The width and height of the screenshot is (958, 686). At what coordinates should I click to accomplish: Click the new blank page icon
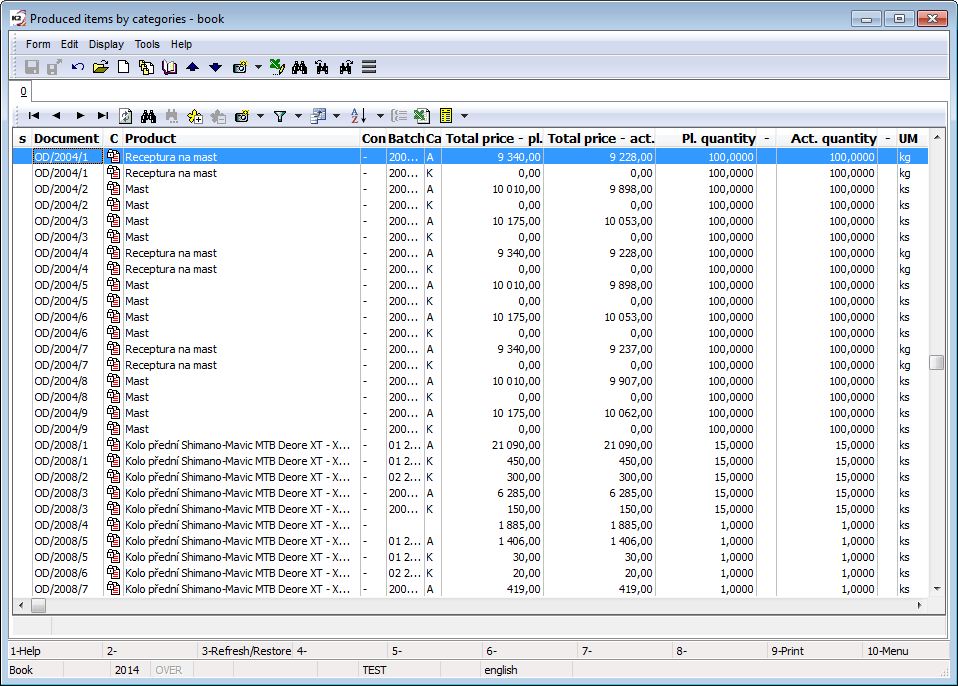pos(124,67)
